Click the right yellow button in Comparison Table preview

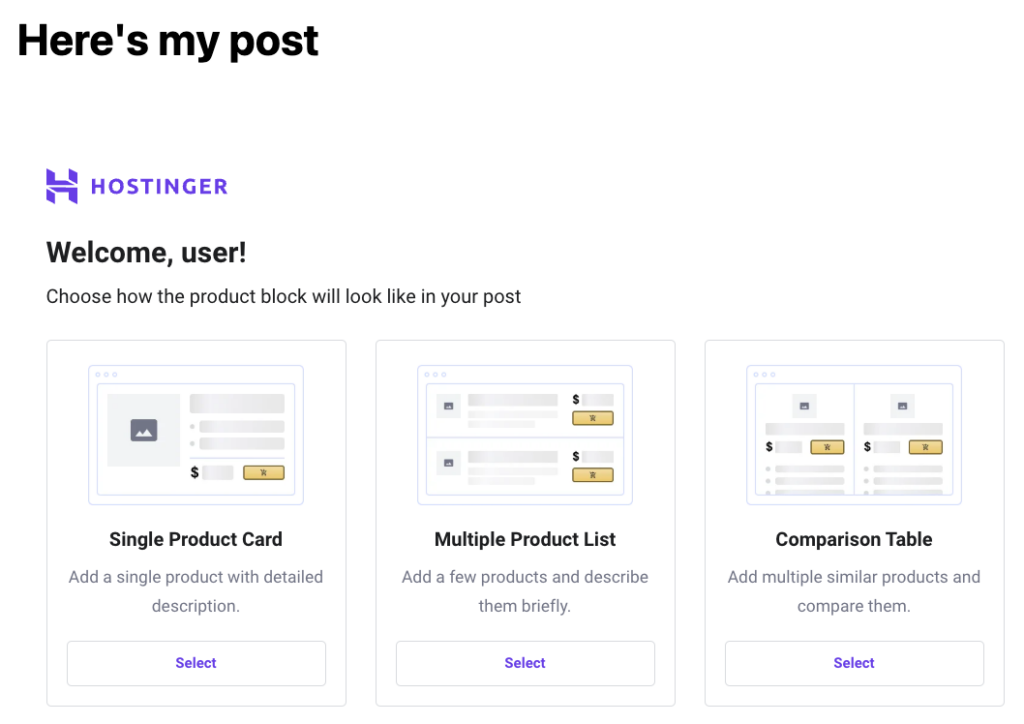click(x=925, y=447)
